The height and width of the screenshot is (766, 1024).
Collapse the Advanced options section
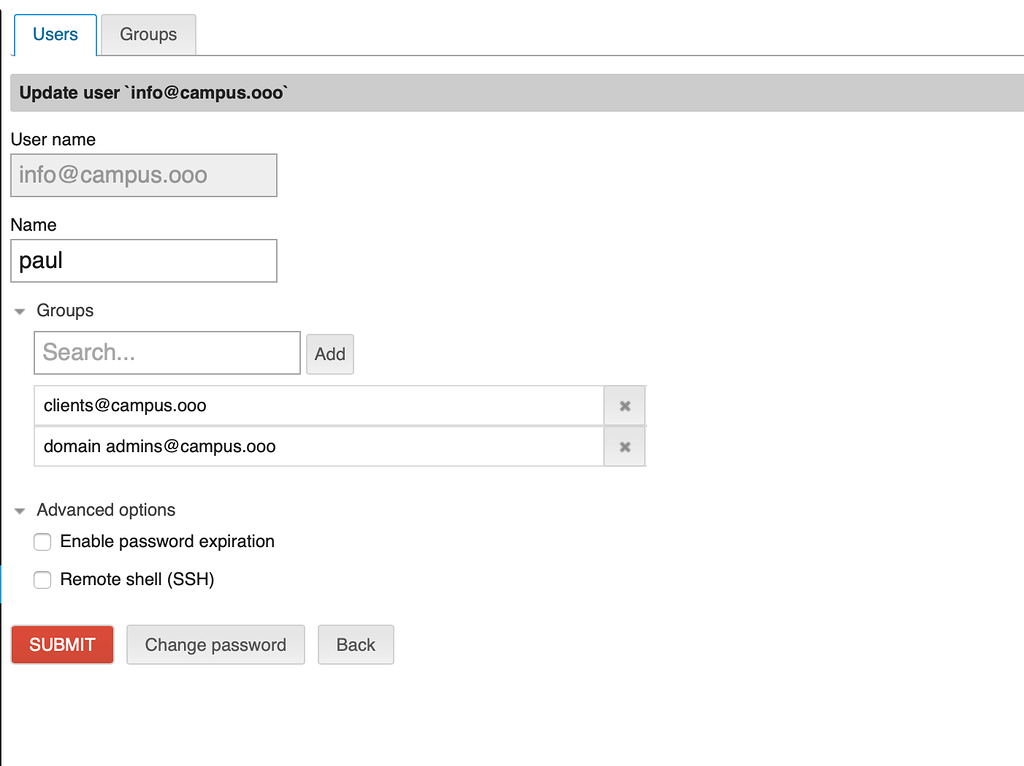click(20, 511)
